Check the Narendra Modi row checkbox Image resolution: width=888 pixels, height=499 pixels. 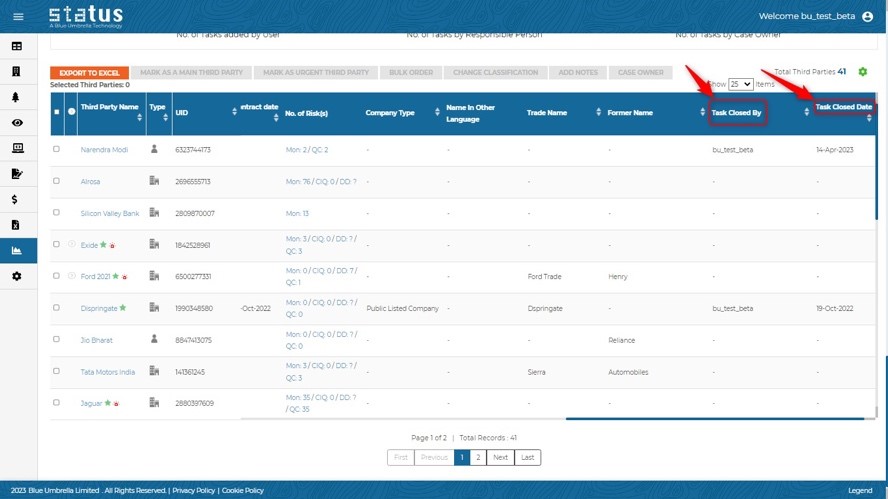point(56,149)
